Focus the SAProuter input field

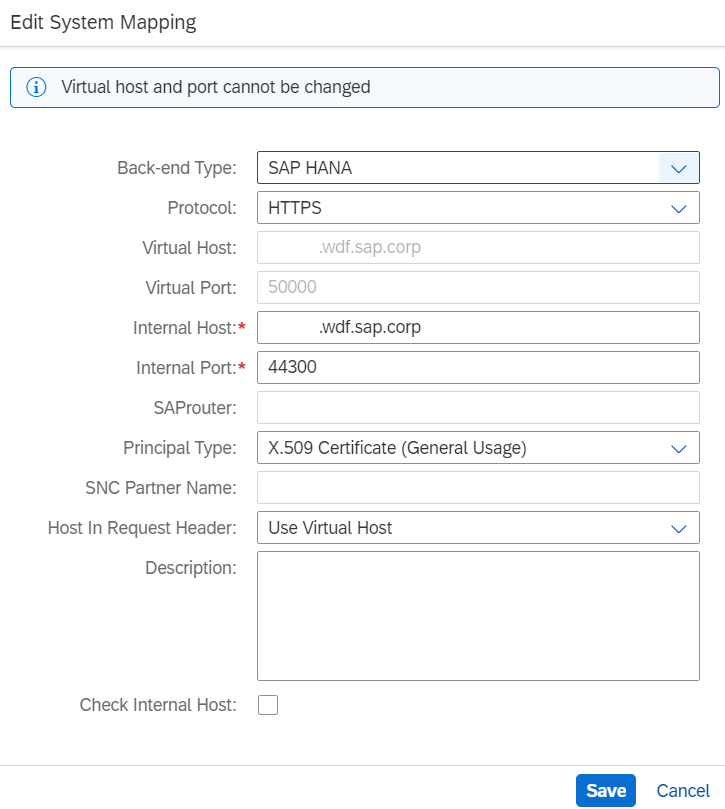pyautogui.click(x=478, y=408)
